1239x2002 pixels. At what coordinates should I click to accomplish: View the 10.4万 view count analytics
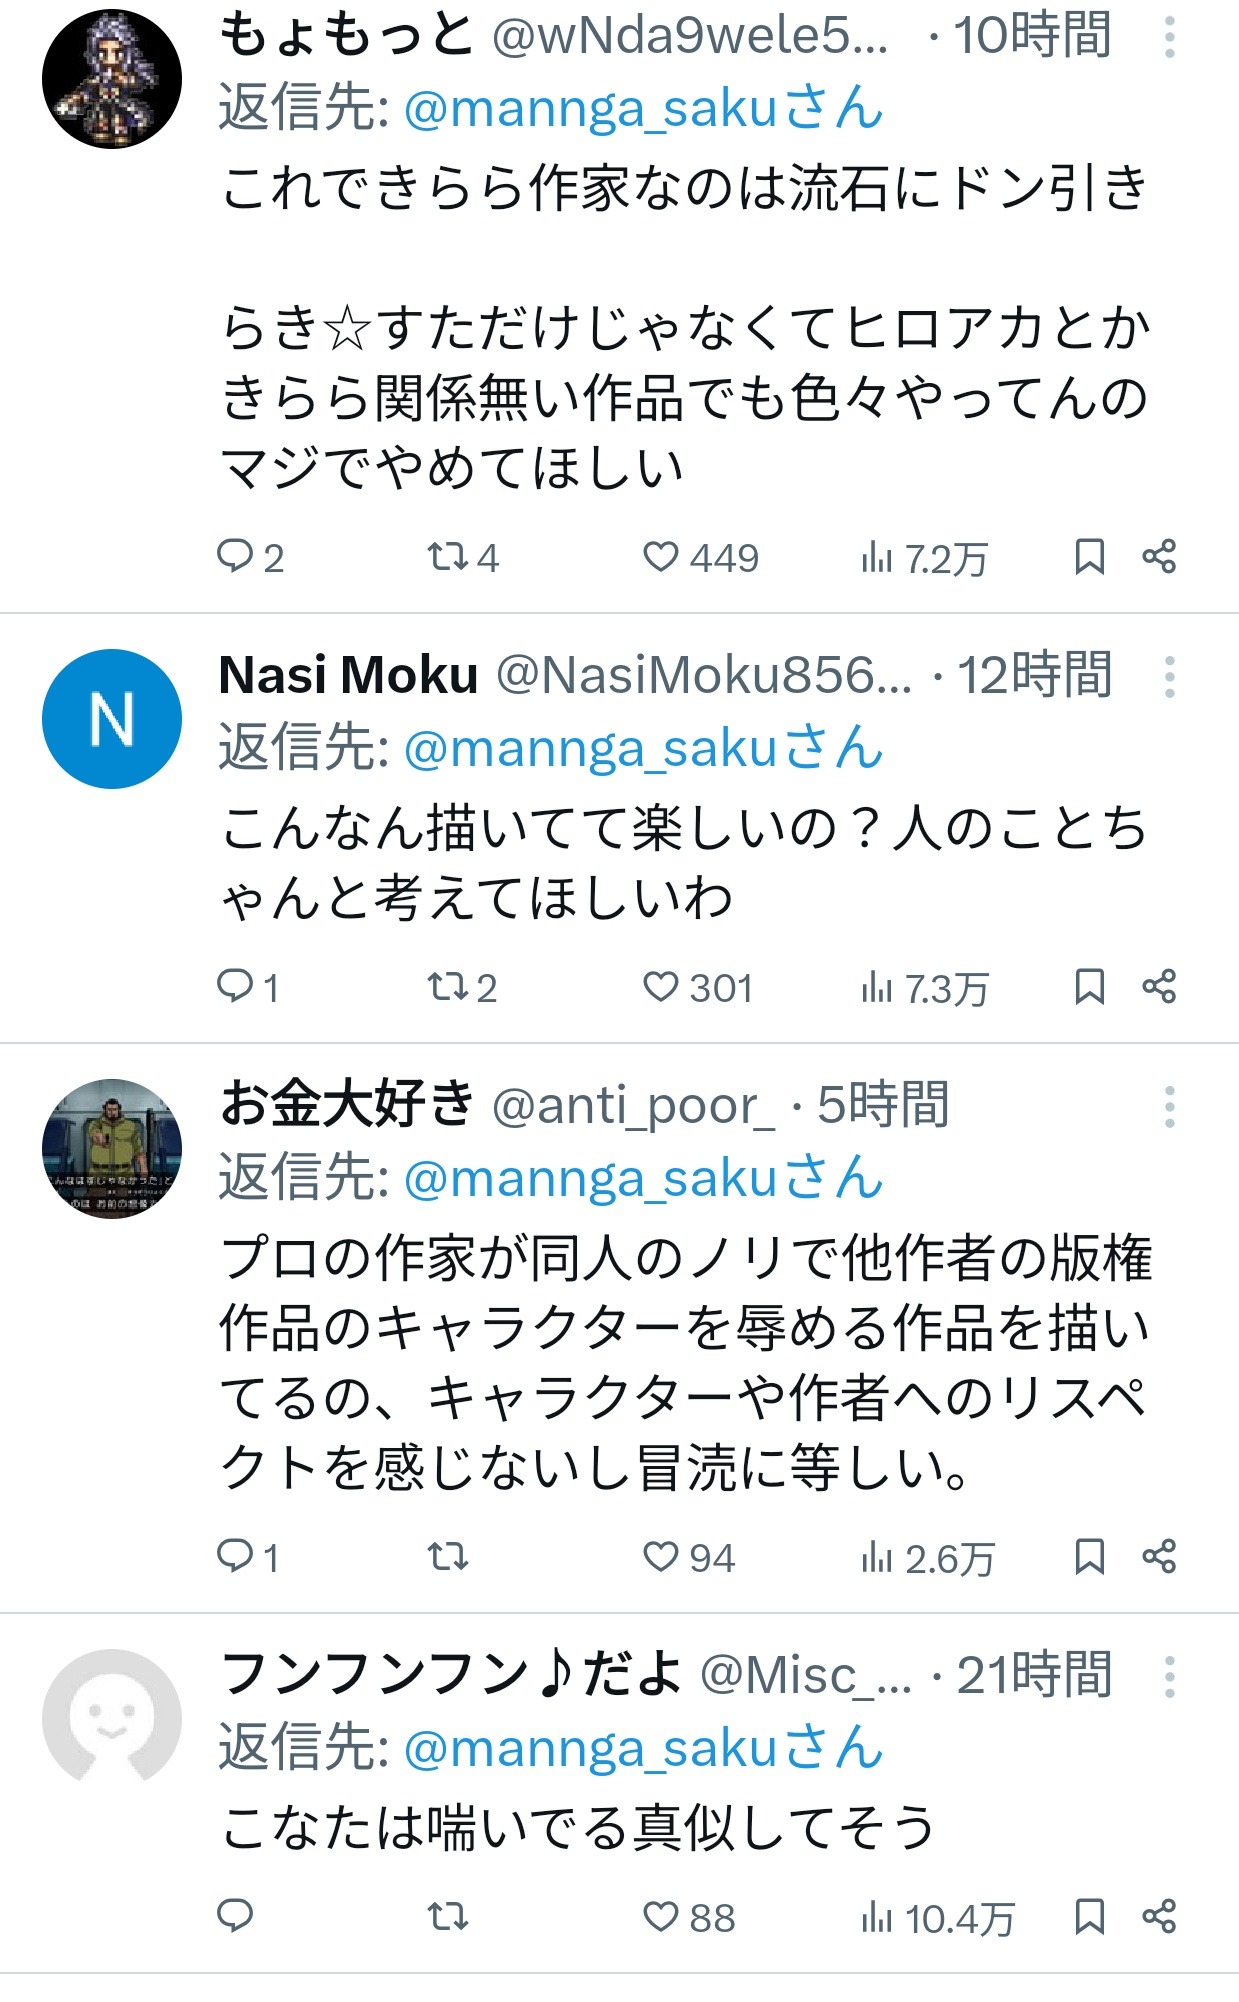tap(937, 1918)
